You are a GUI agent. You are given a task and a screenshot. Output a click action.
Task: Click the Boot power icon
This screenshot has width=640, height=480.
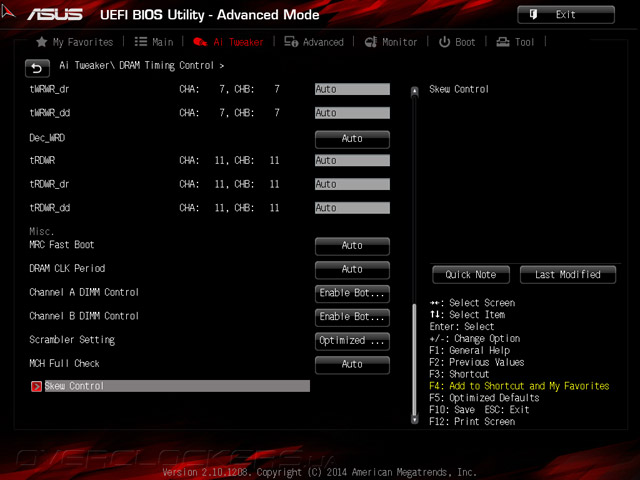(x=444, y=42)
